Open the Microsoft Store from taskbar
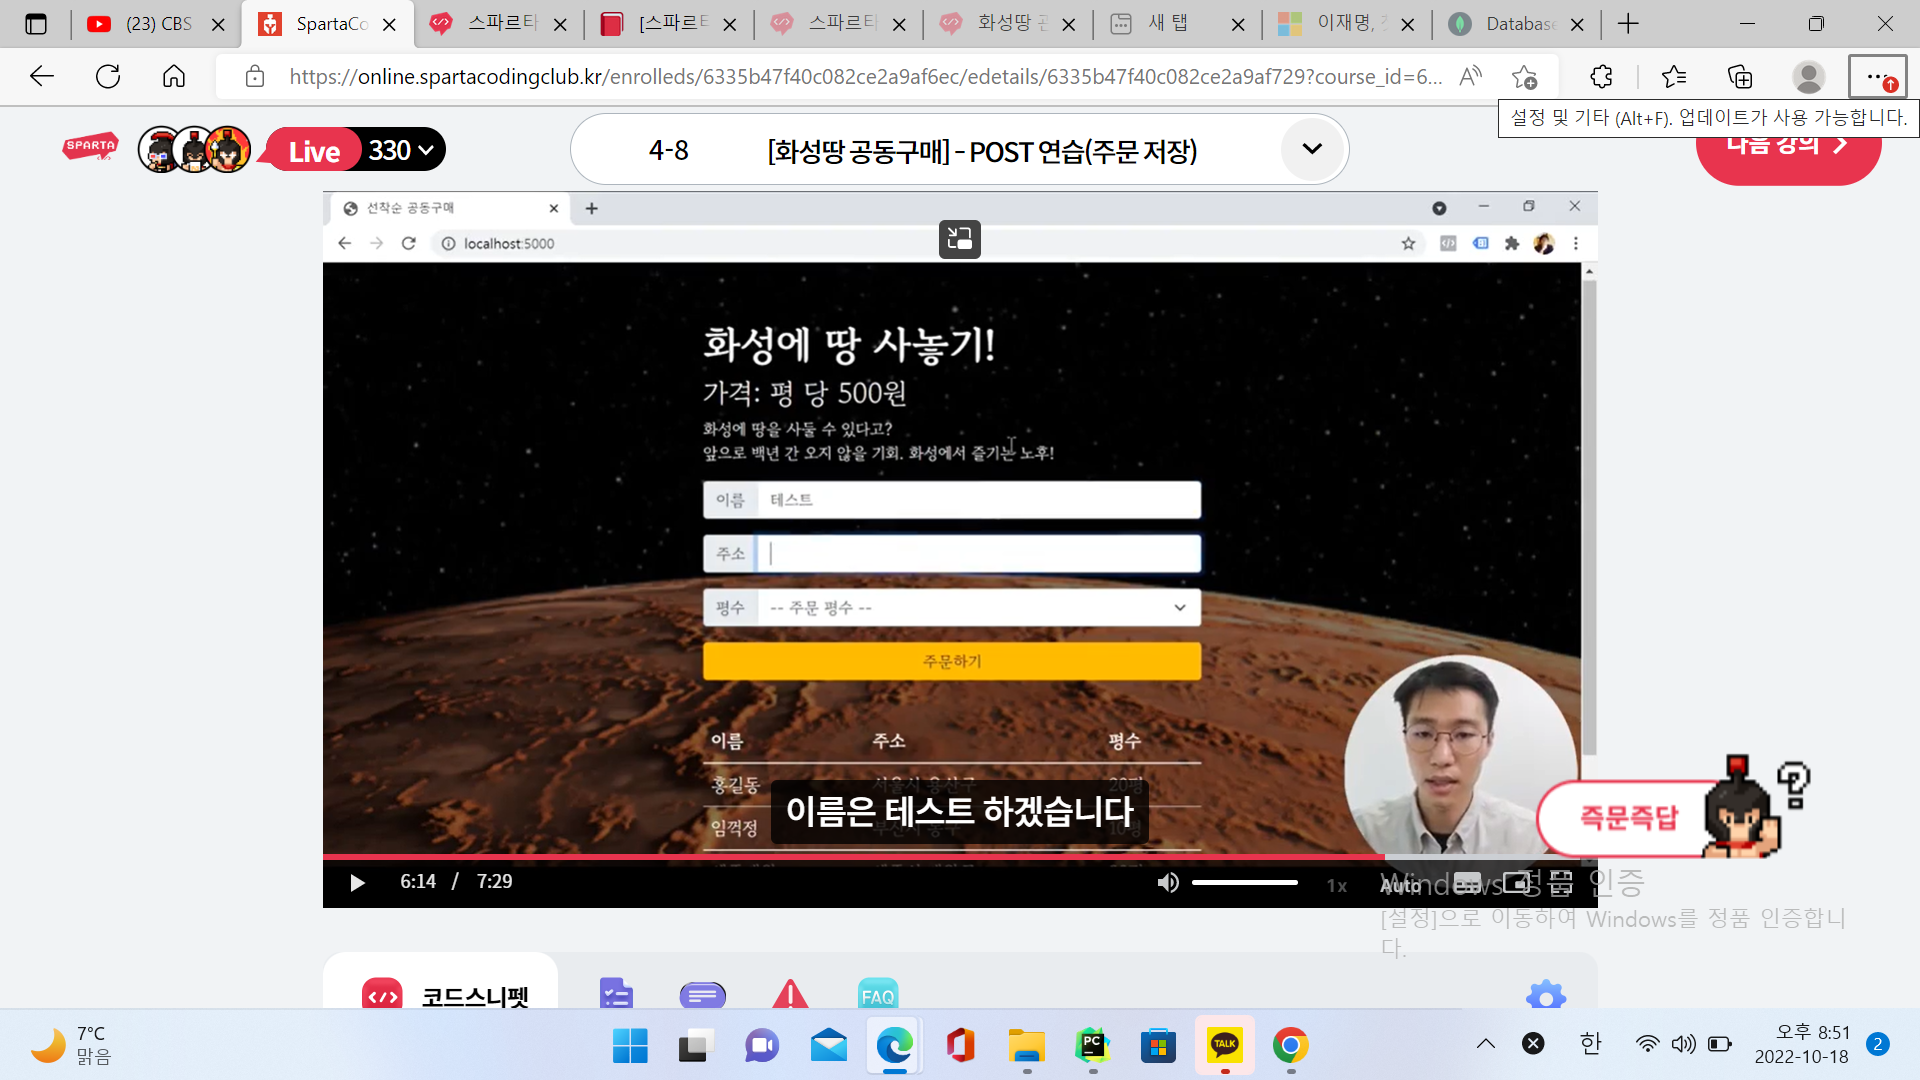The height and width of the screenshot is (1080, 1920). coord(1158,1046)
